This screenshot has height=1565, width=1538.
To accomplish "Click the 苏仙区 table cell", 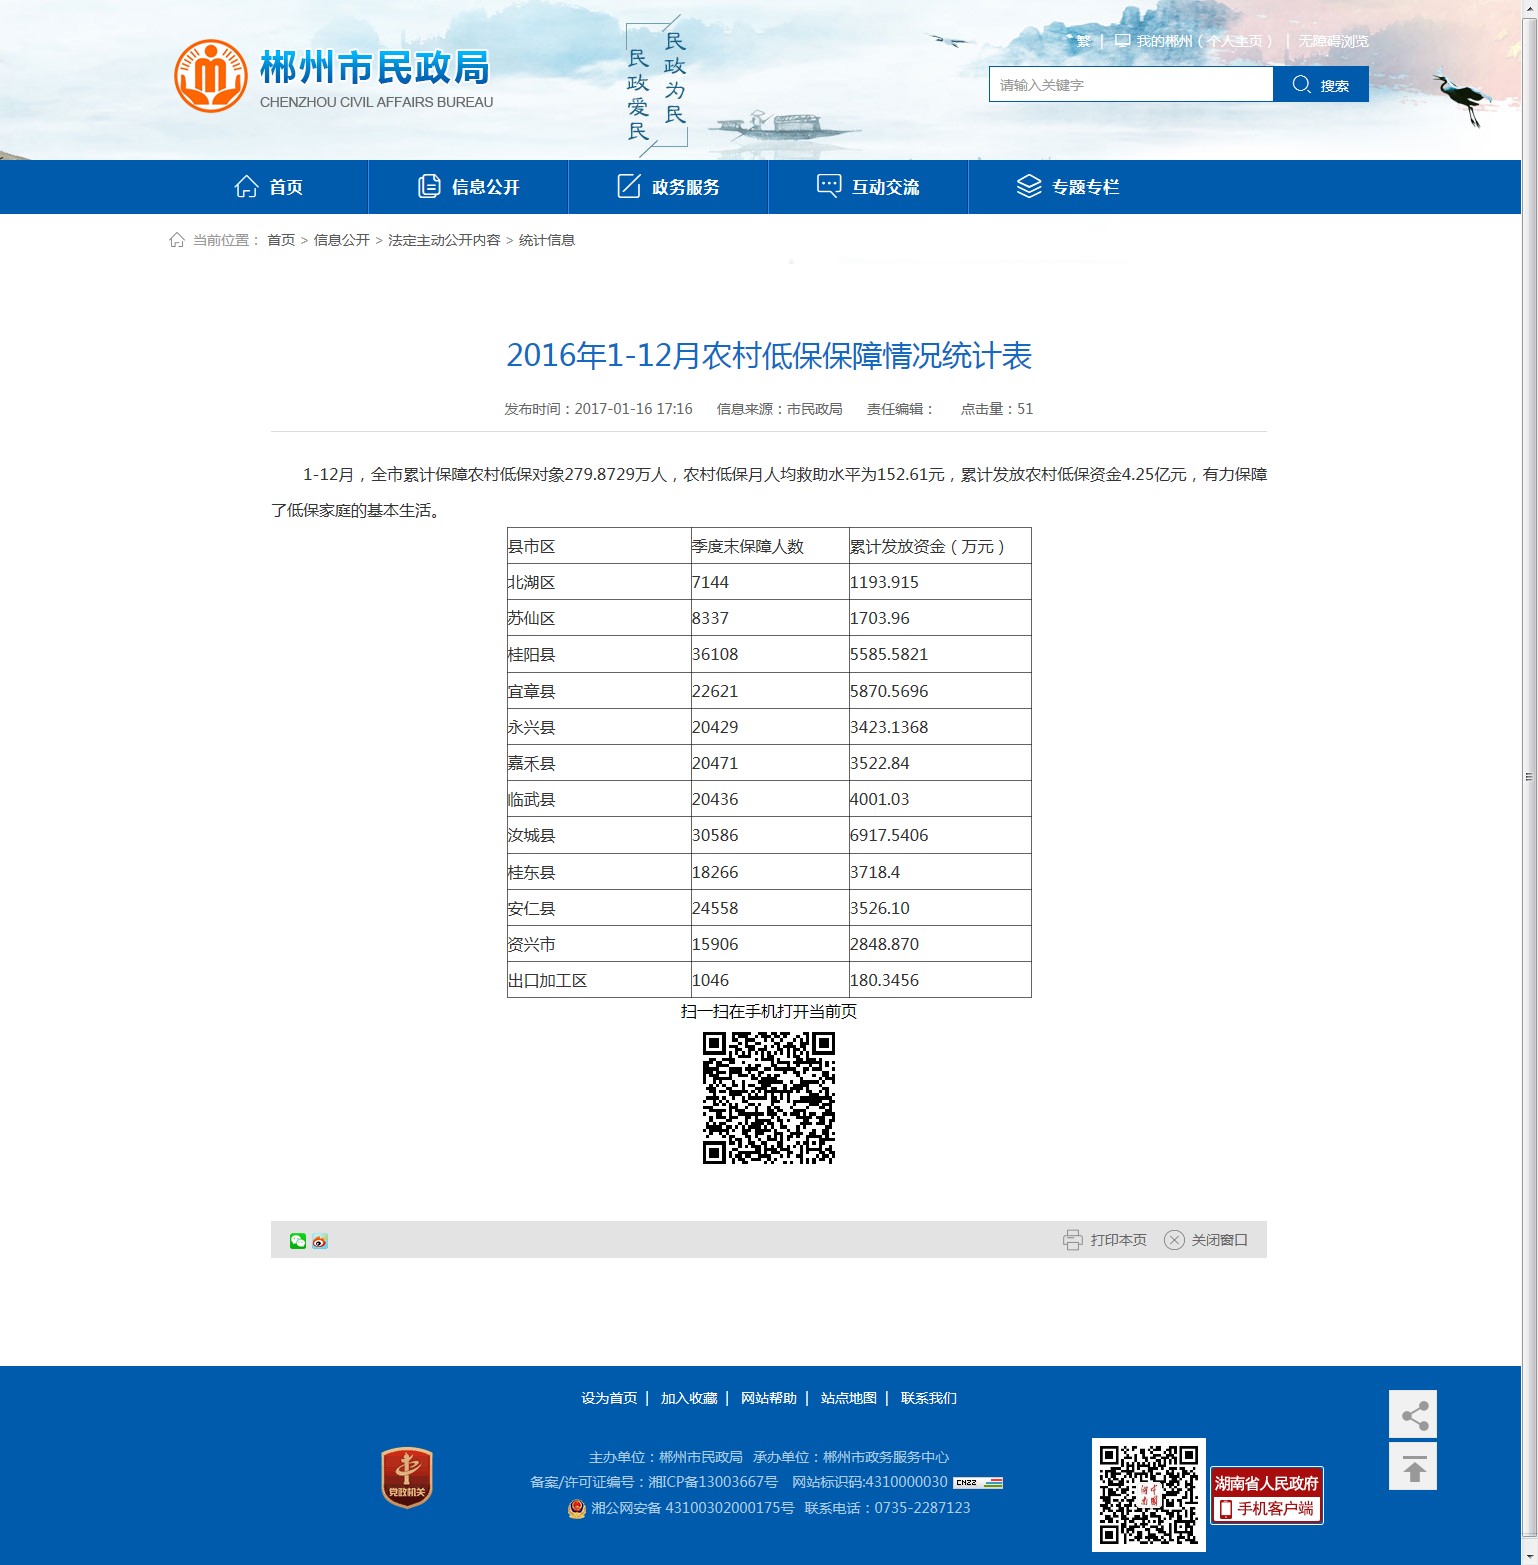I will 599,618.
